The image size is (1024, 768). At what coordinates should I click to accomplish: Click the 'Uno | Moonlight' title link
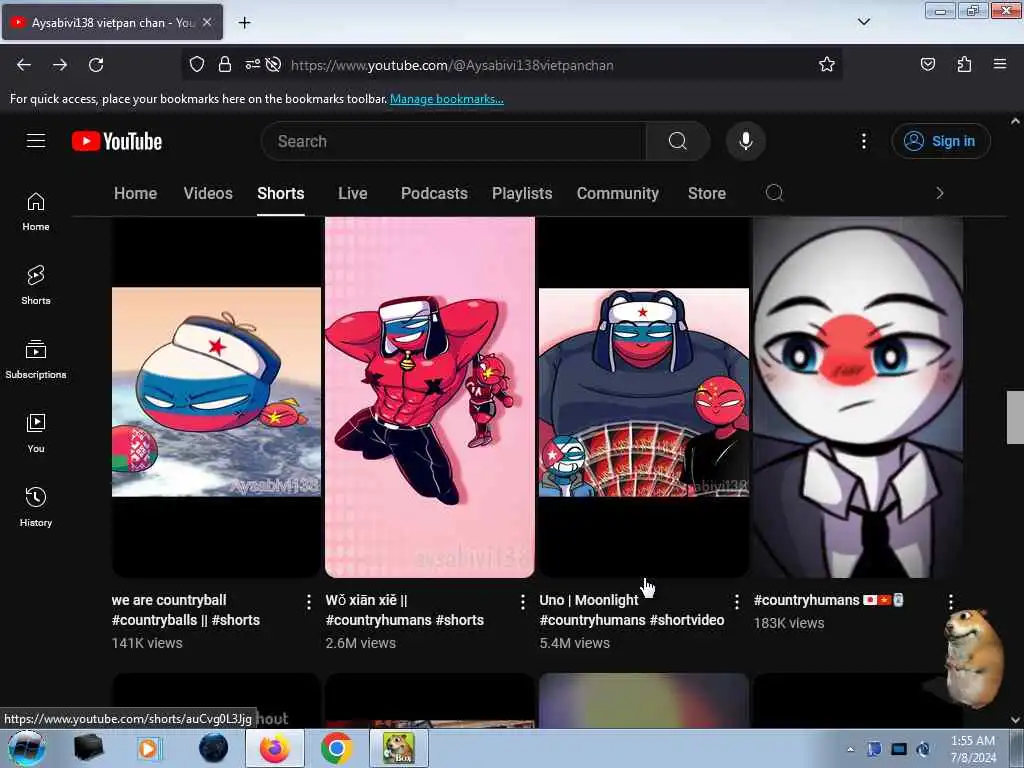(x=632, y=610)
